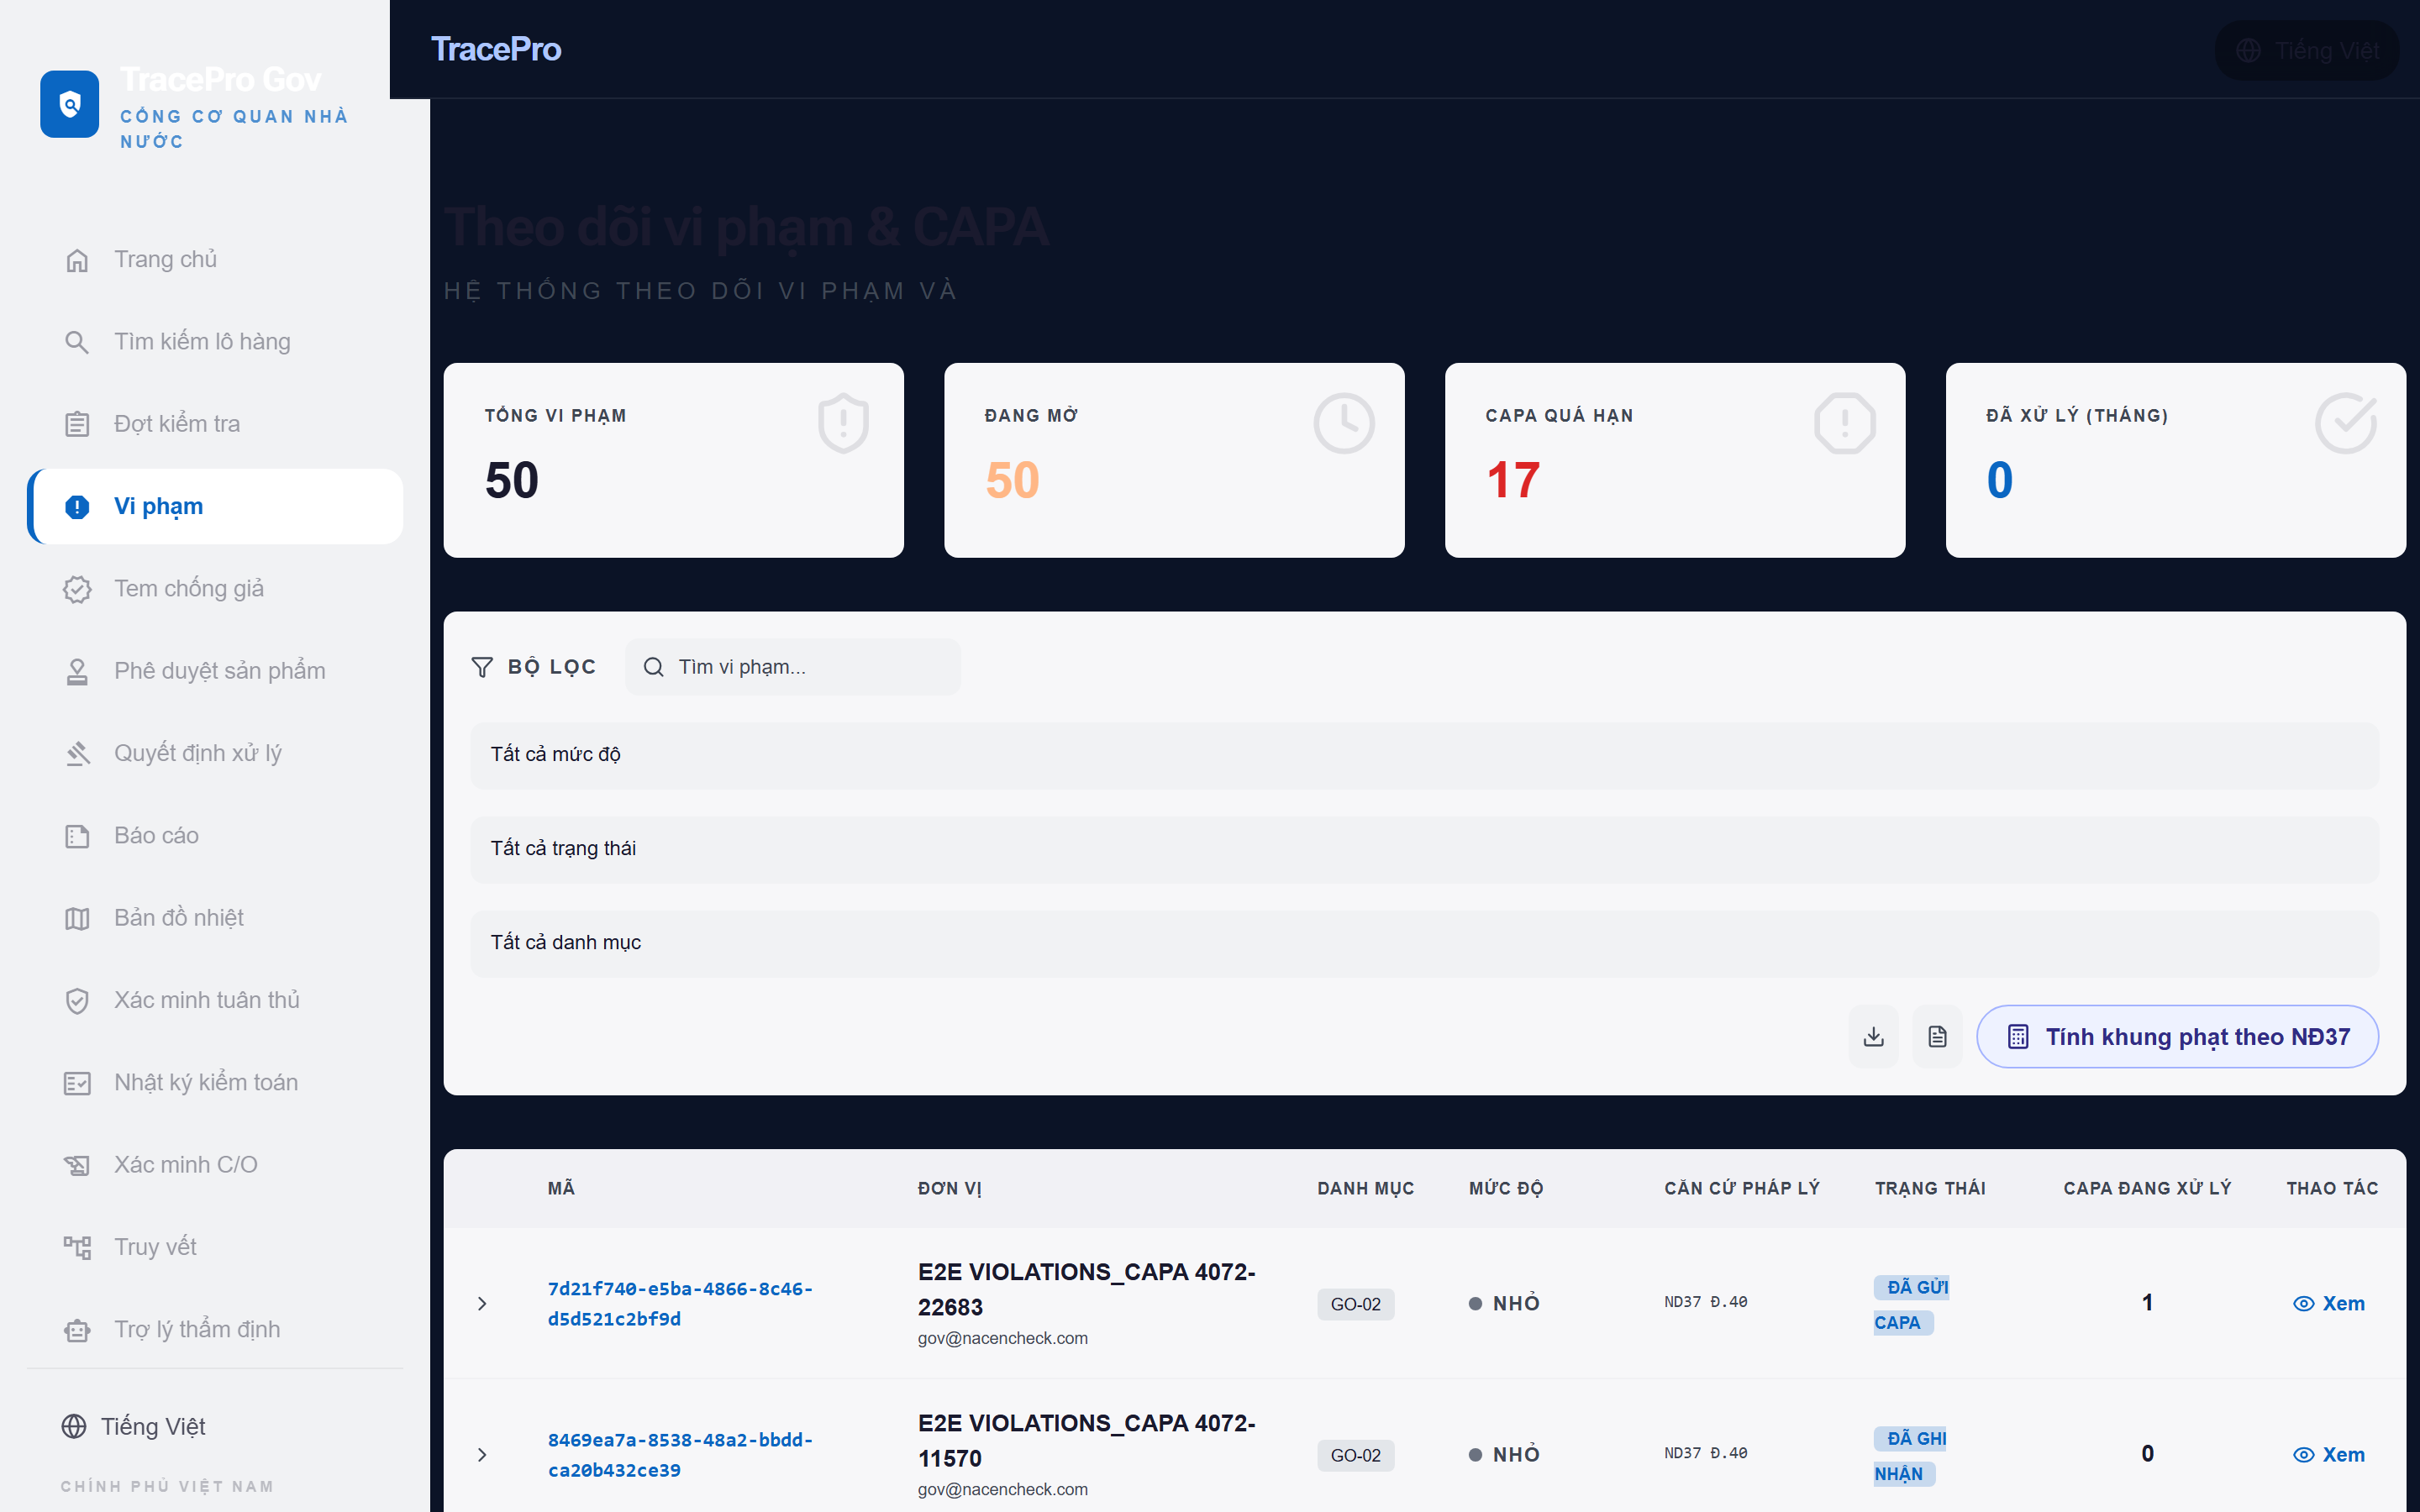The width and height of the screenshot is (2420, 1512).
Task: Click Quyết định xử lý gavel icon
Action: click(x=77, y=753)
